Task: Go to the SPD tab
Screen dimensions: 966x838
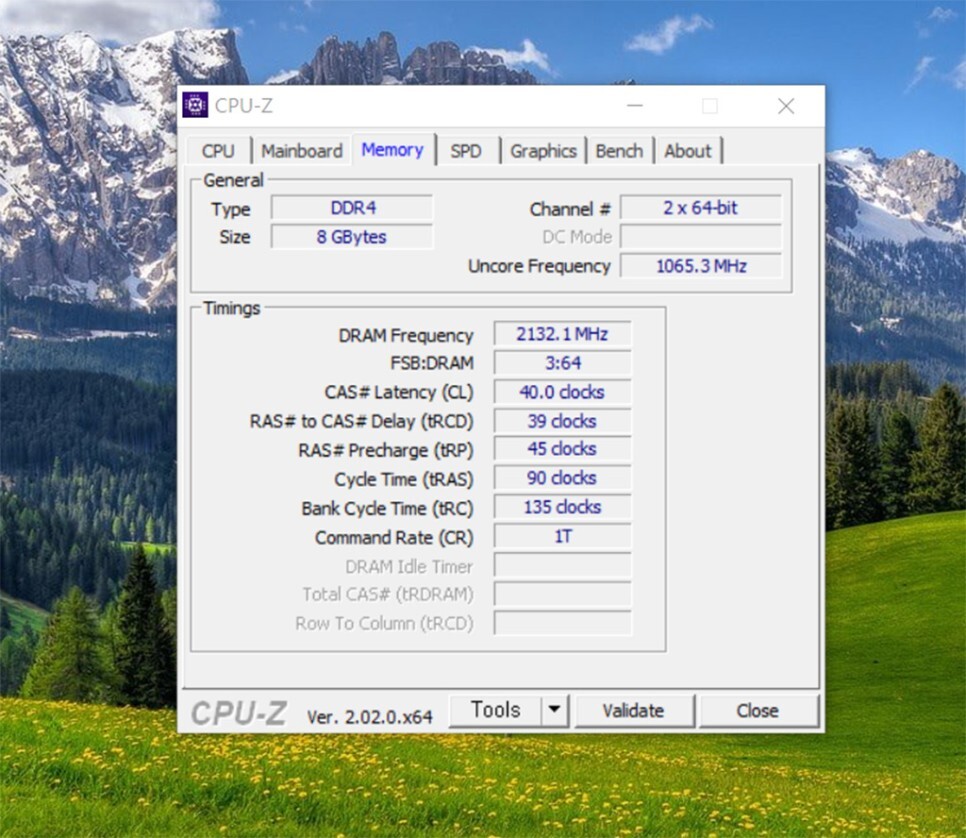Action: click(466, 151)
